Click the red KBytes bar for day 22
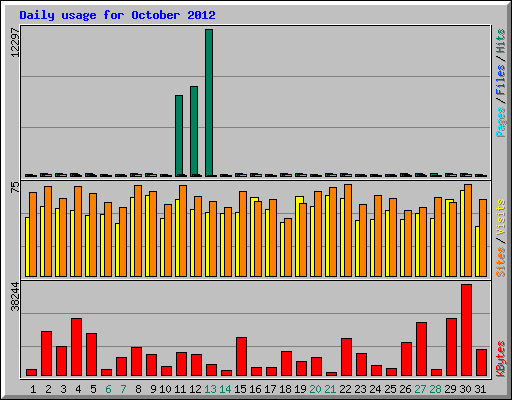Screen dimensions: 512x400 tap(346, 357)
